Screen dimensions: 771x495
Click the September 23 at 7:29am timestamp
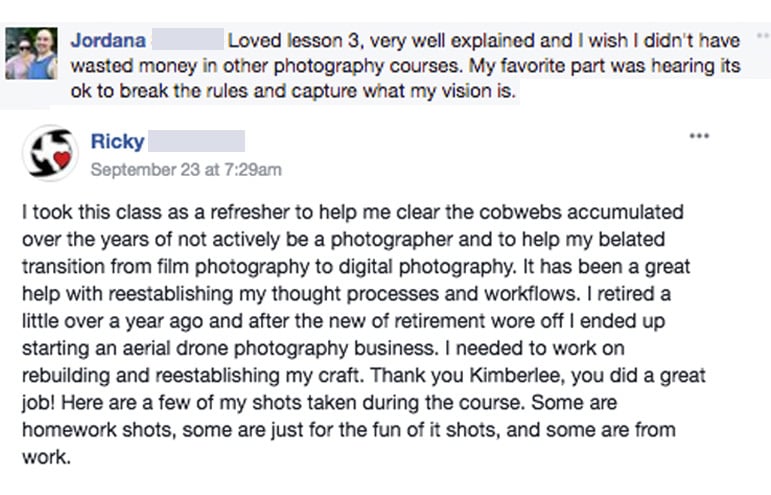pyautogui.click(x=186, y=169)
